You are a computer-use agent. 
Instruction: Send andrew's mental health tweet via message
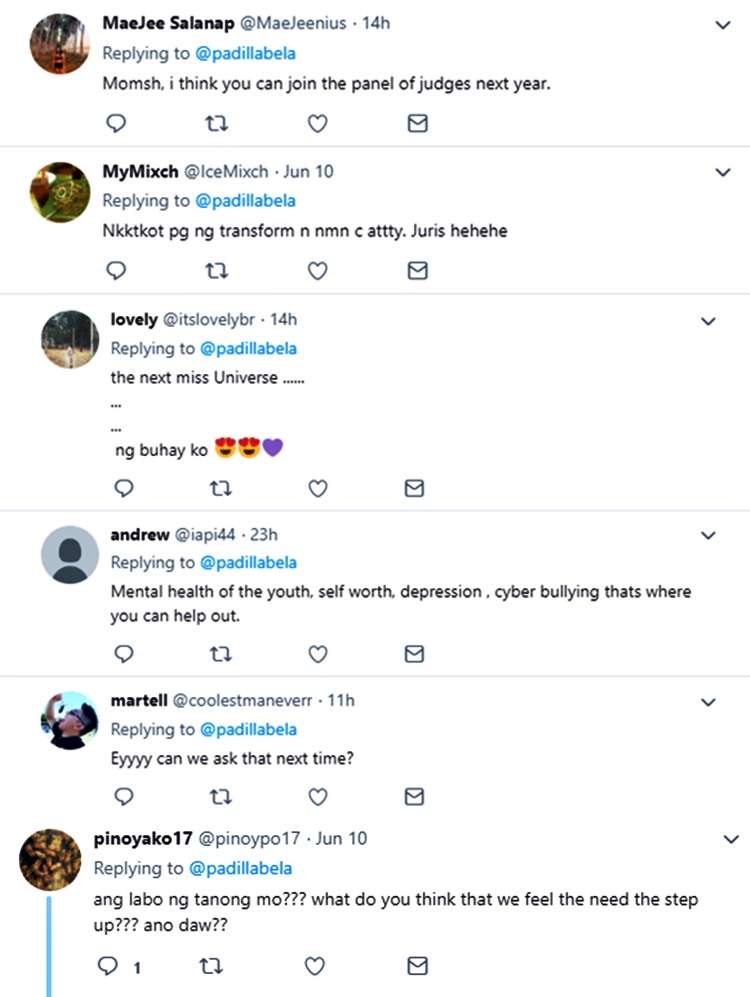414,654
